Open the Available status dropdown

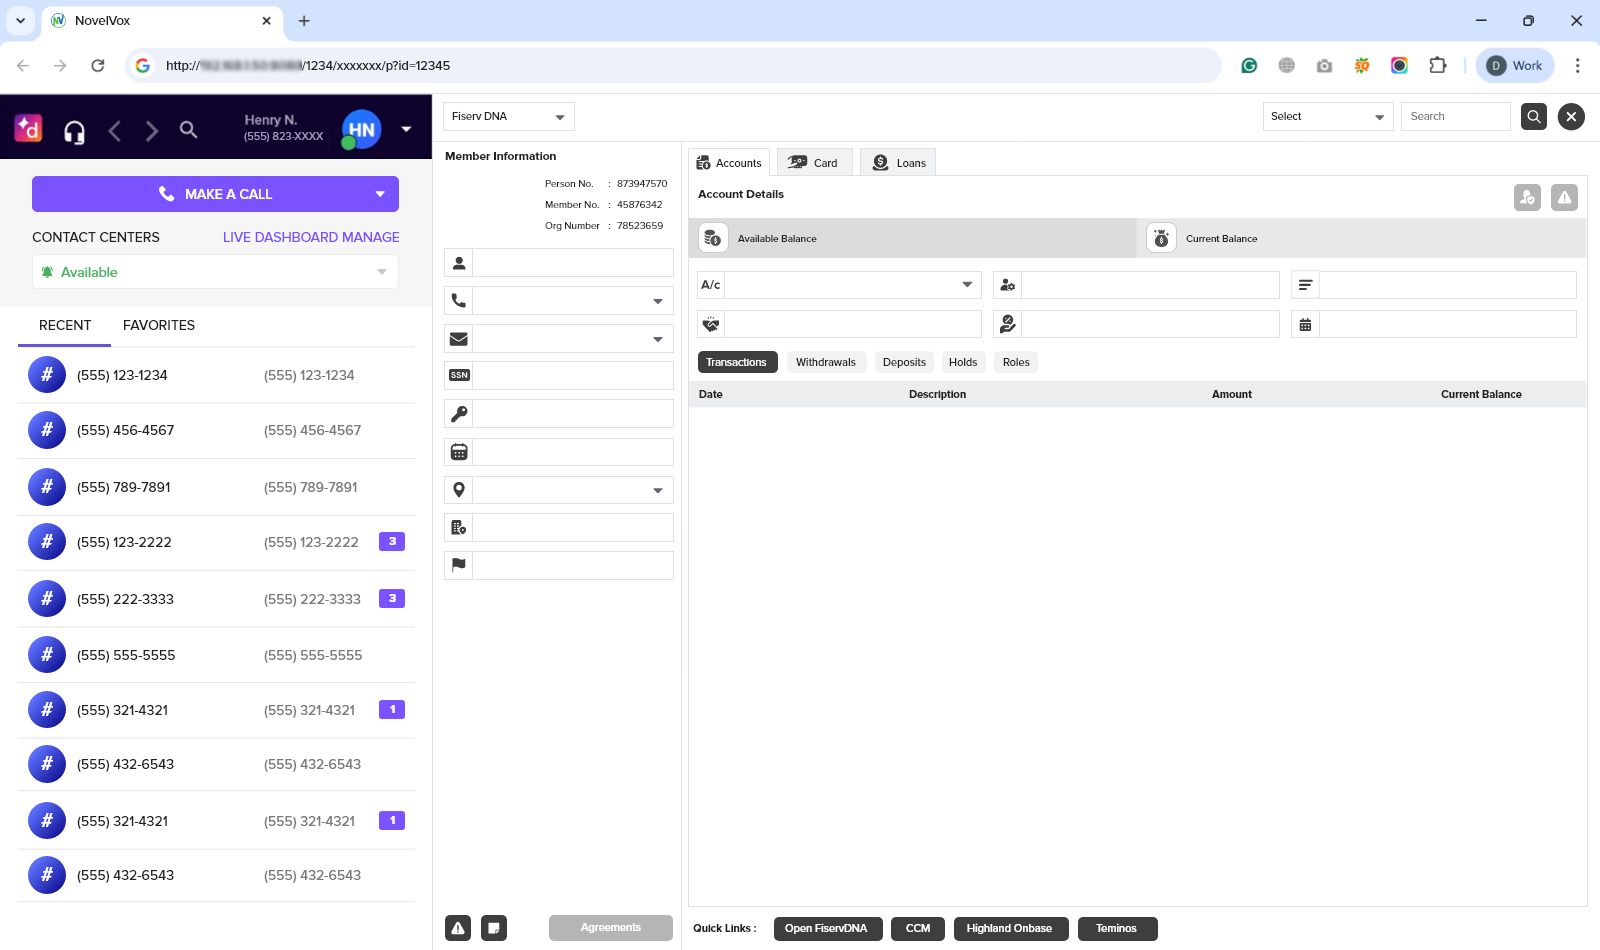tap(215, 272)
